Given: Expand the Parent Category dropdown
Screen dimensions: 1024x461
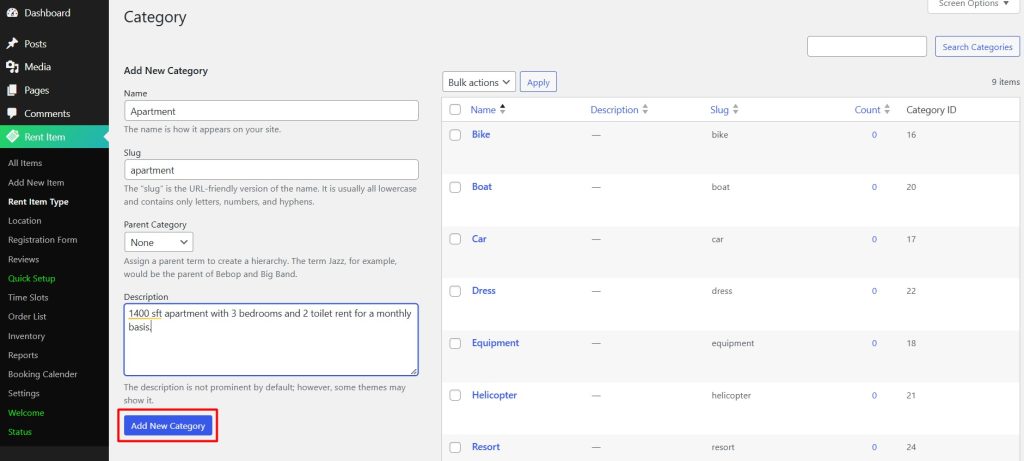Looking at the screenshot, I should point(159,242).
